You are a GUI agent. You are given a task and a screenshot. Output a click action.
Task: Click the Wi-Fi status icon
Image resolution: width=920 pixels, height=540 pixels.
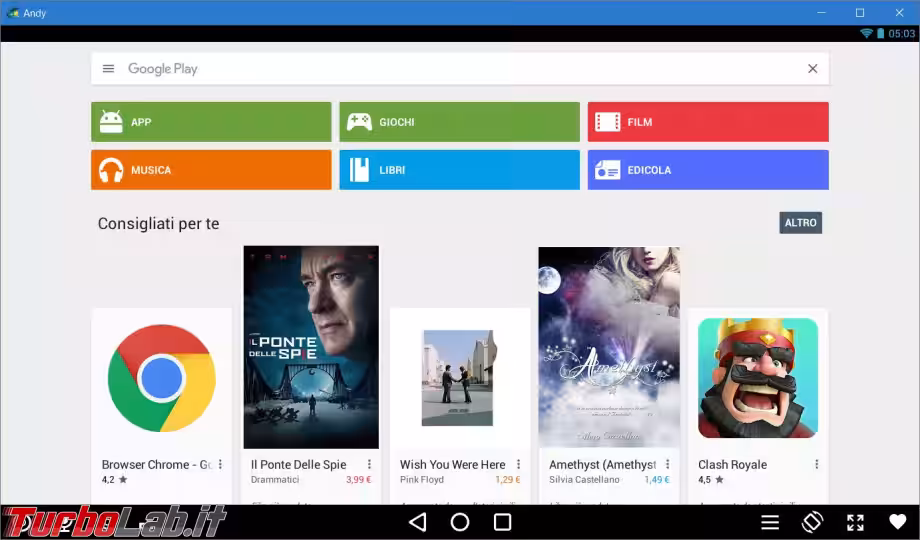[866, 33]
